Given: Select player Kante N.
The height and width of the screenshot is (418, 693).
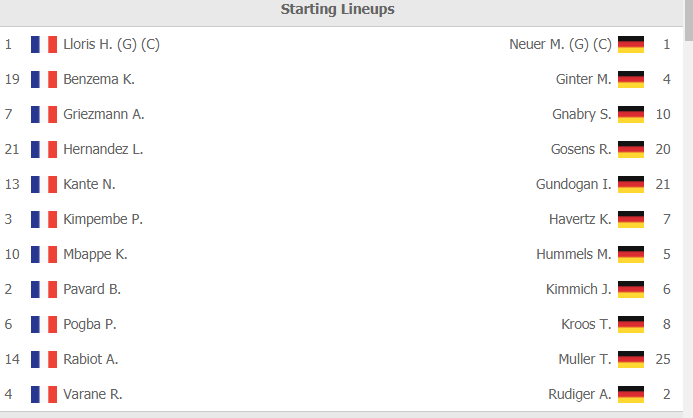Looking at the screenshot, I should (x=89, y=184).
